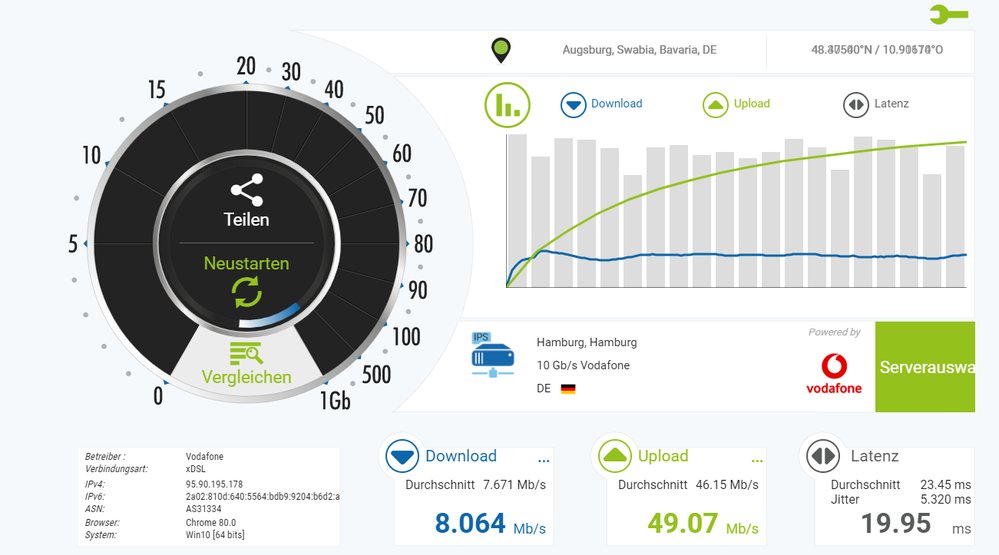Click the blue download curve in graph
The image size is (999, 555).
739,255
